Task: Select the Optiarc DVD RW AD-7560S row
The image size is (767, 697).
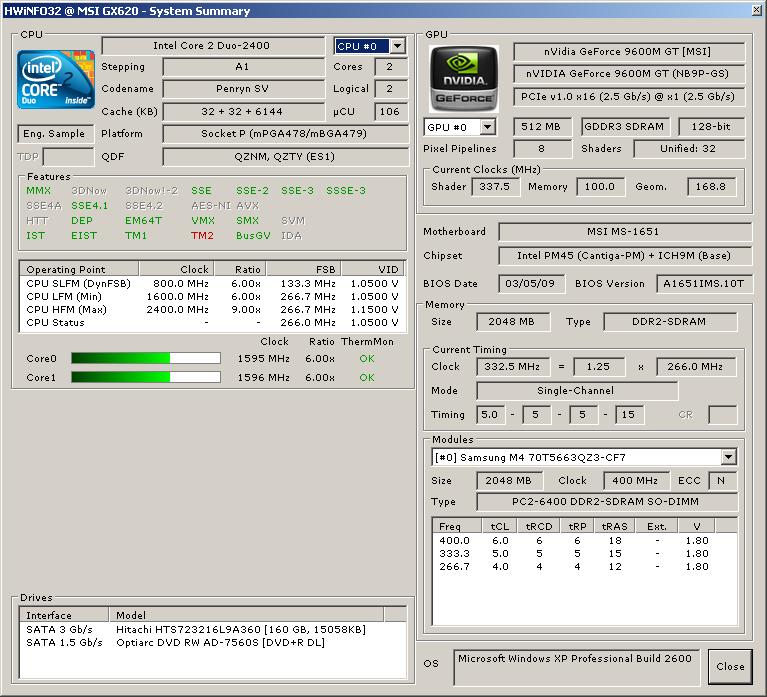Action: click(x=213, y=643)
